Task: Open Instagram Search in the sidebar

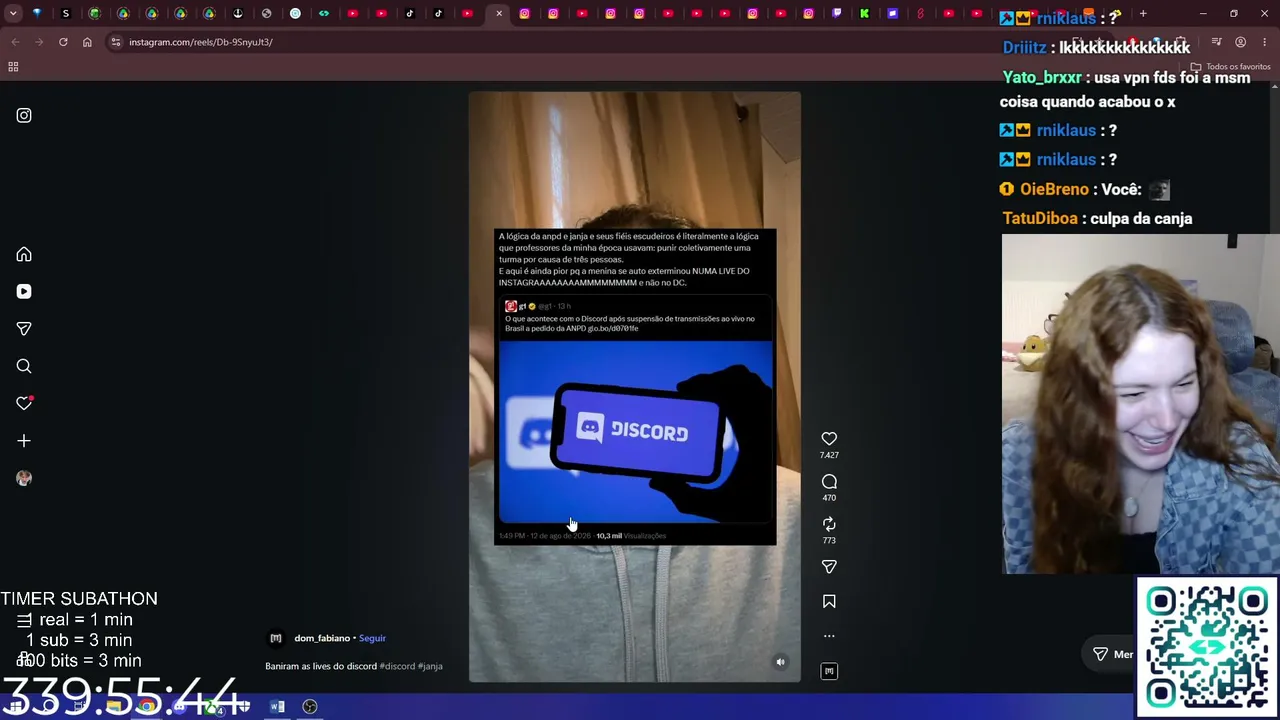Action: tap(24, 366)
